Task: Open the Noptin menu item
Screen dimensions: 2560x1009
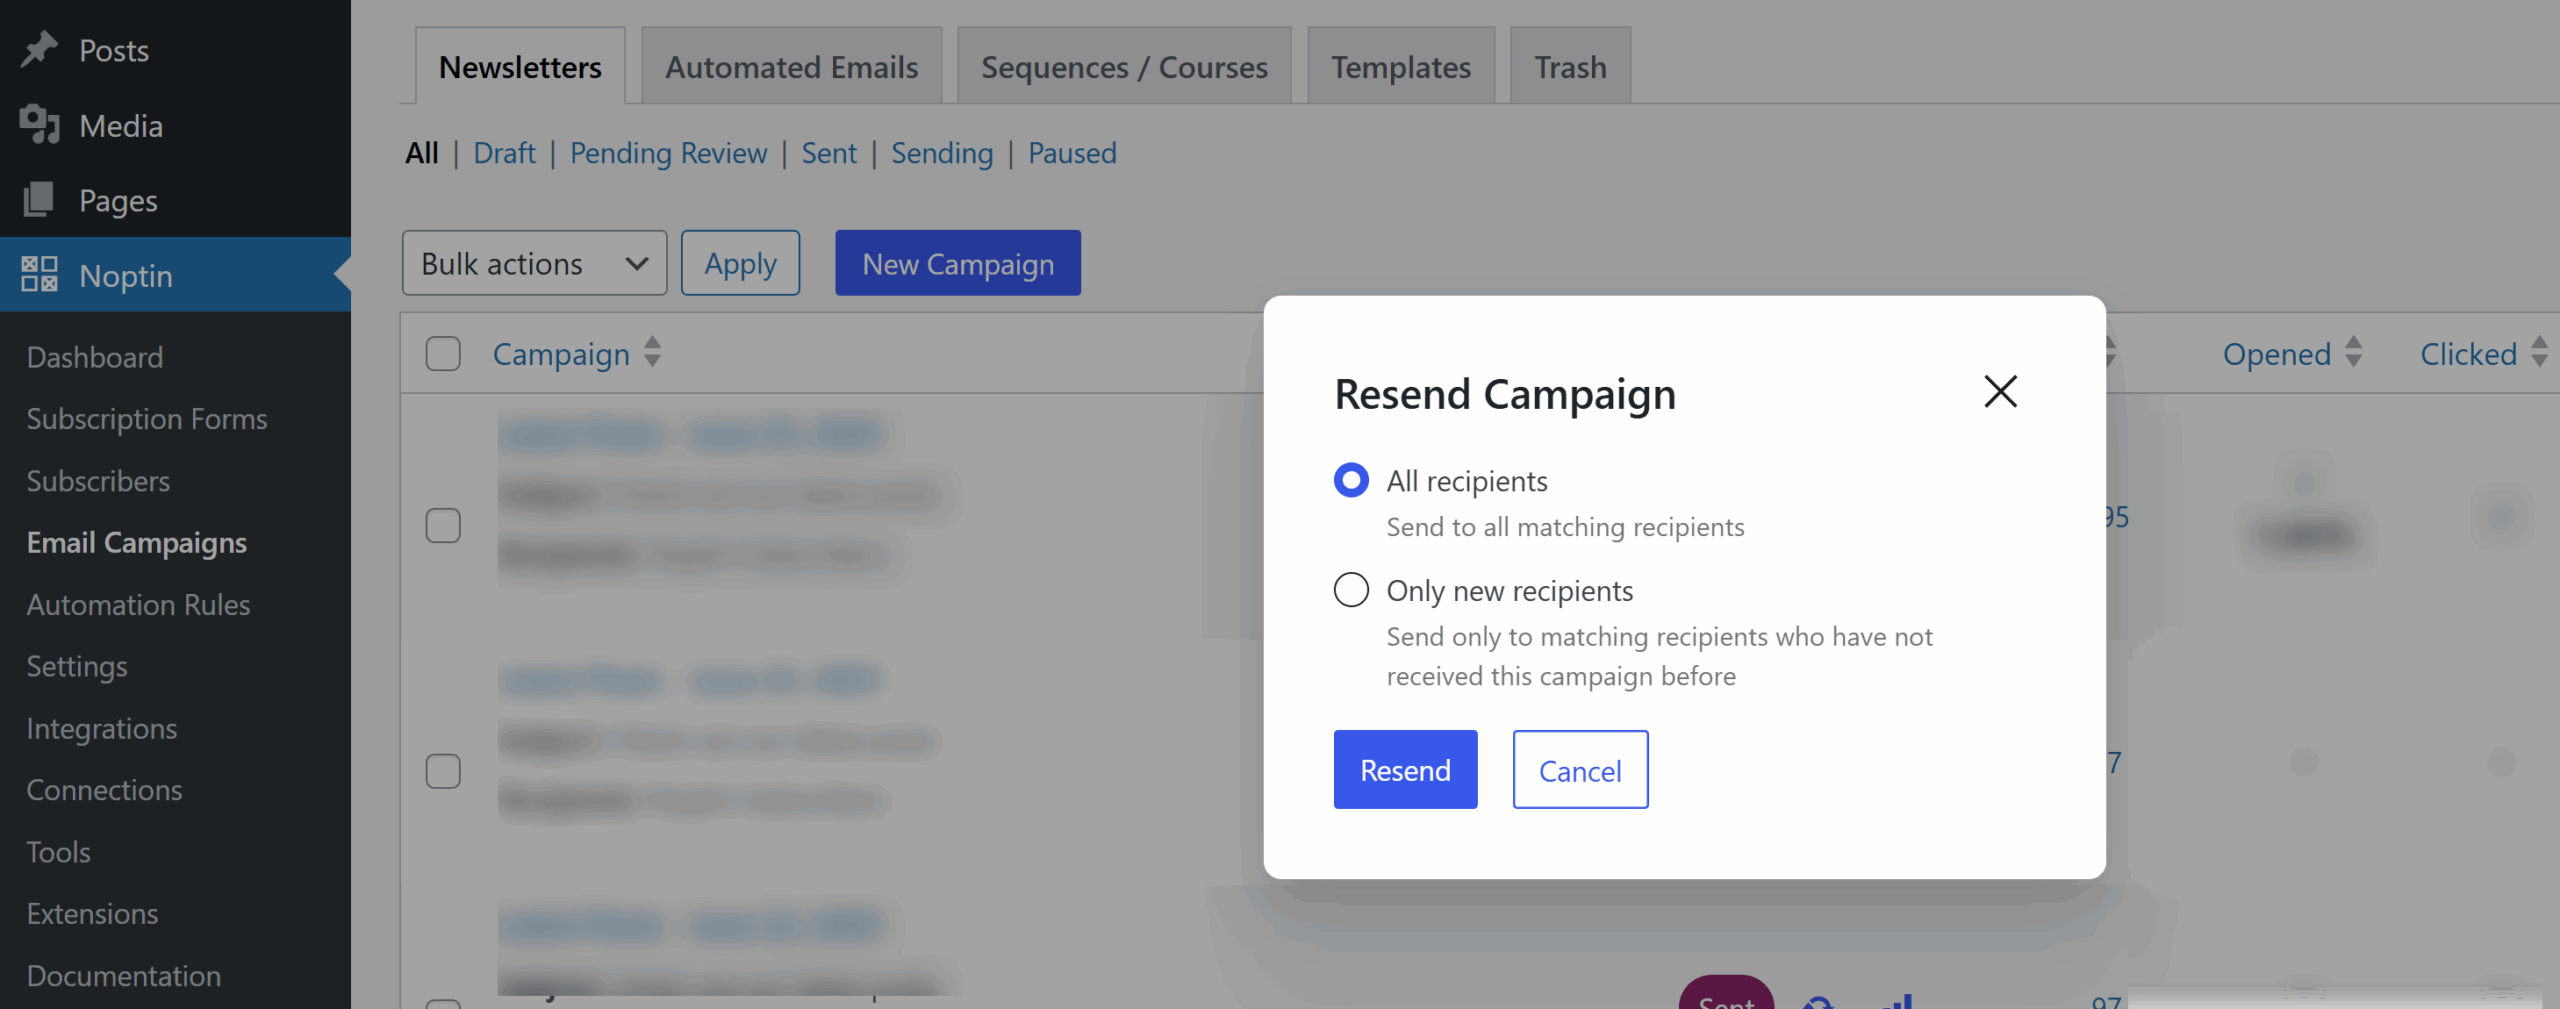Action: point(175,274)
